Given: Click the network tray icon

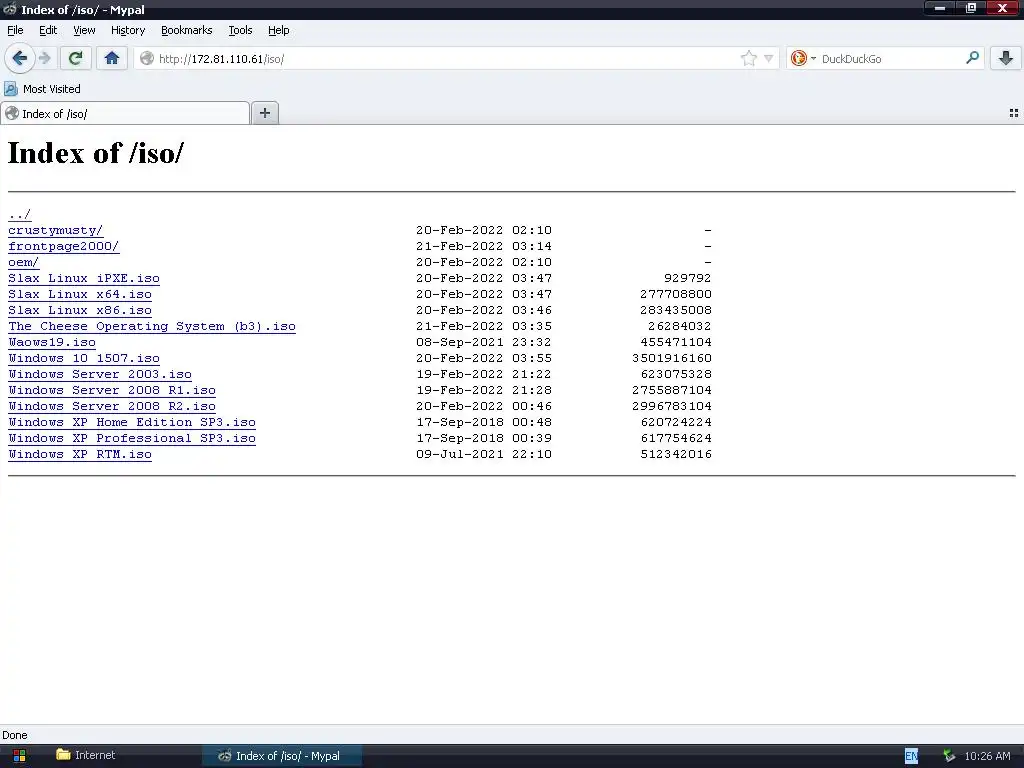Looking at the screenshot, I should click(x=949, y=756).
